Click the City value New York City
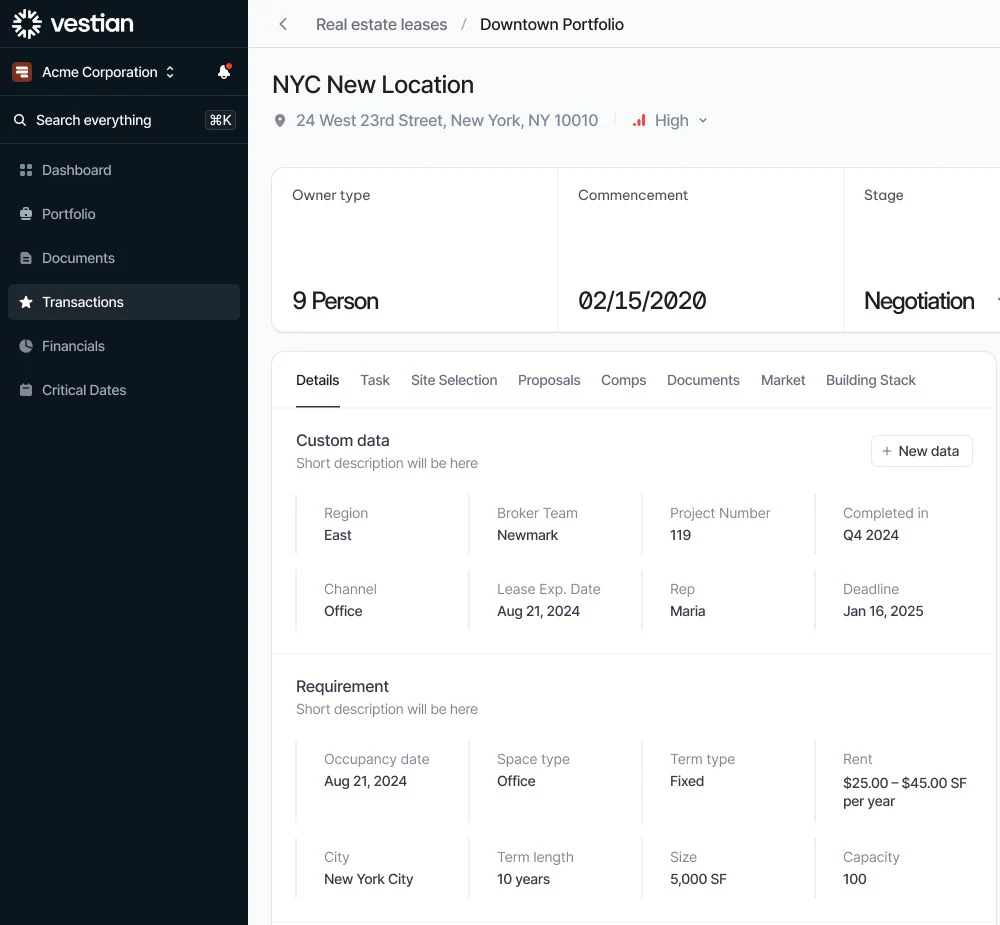The width and height of the screenshot is (1000, 925). point(369,879)
